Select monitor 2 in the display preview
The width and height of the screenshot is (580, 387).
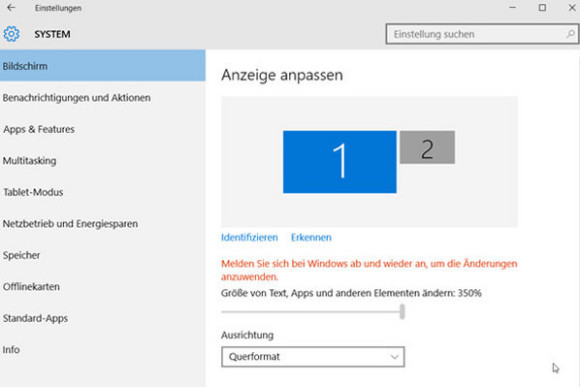click(427, 147)
